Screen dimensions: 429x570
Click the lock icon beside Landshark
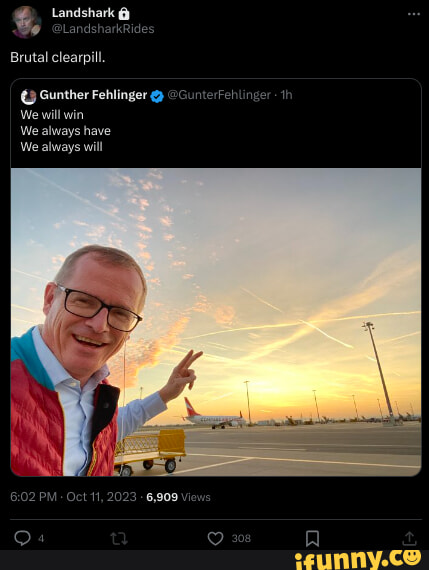tap(124, 14)
